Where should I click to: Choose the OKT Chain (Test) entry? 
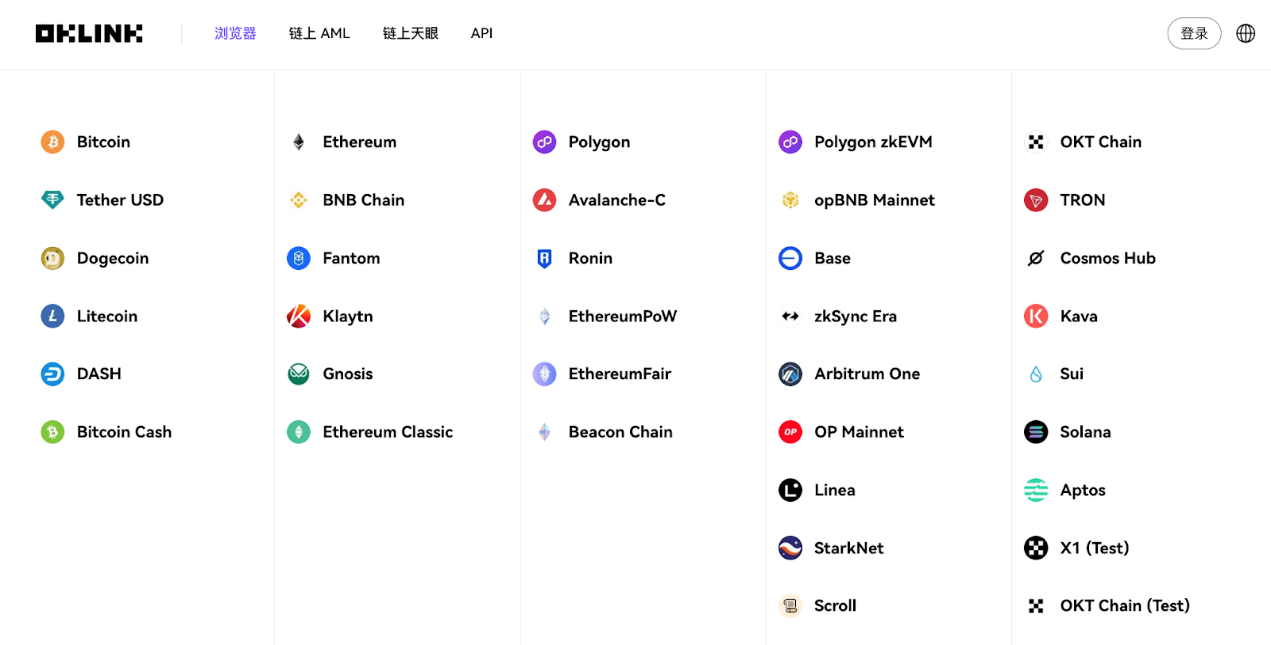[1124, 606]
